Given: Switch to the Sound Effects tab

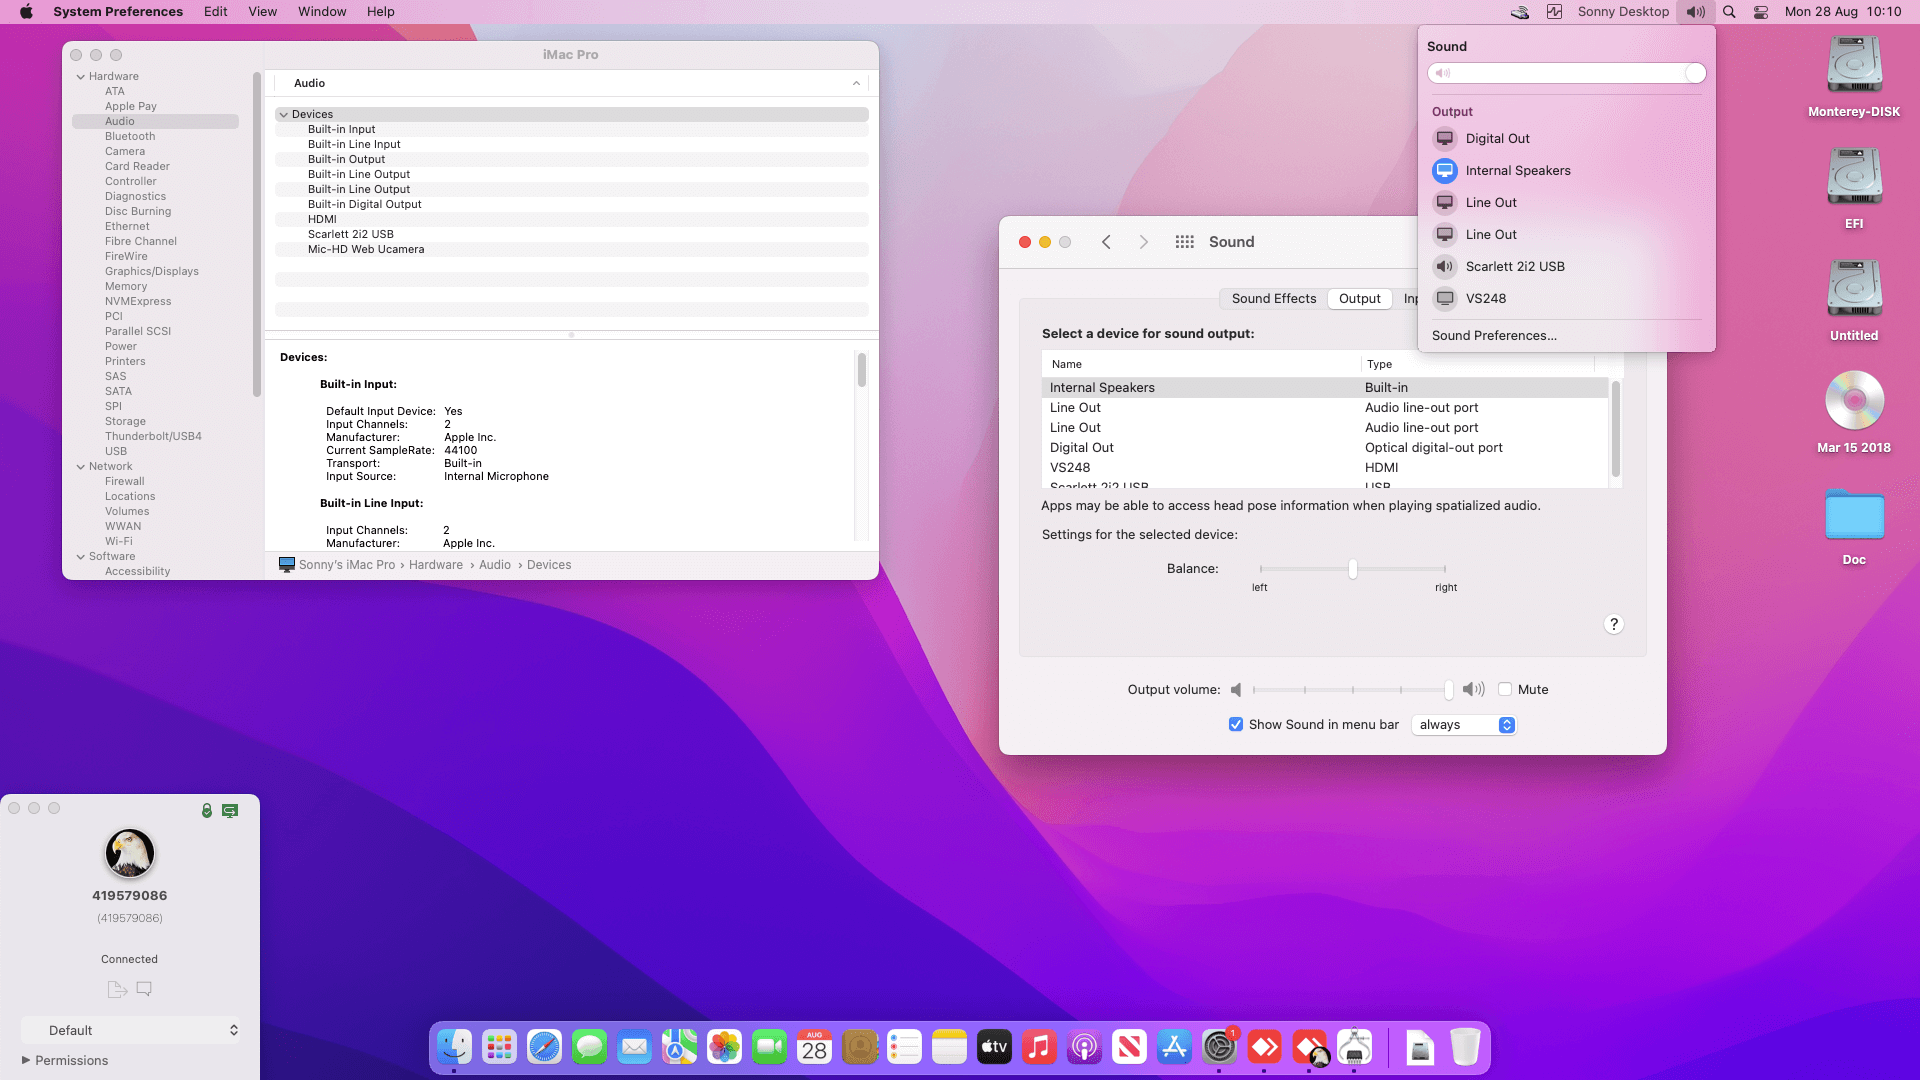Looking at the screenshot, I should pos(1273,299).
